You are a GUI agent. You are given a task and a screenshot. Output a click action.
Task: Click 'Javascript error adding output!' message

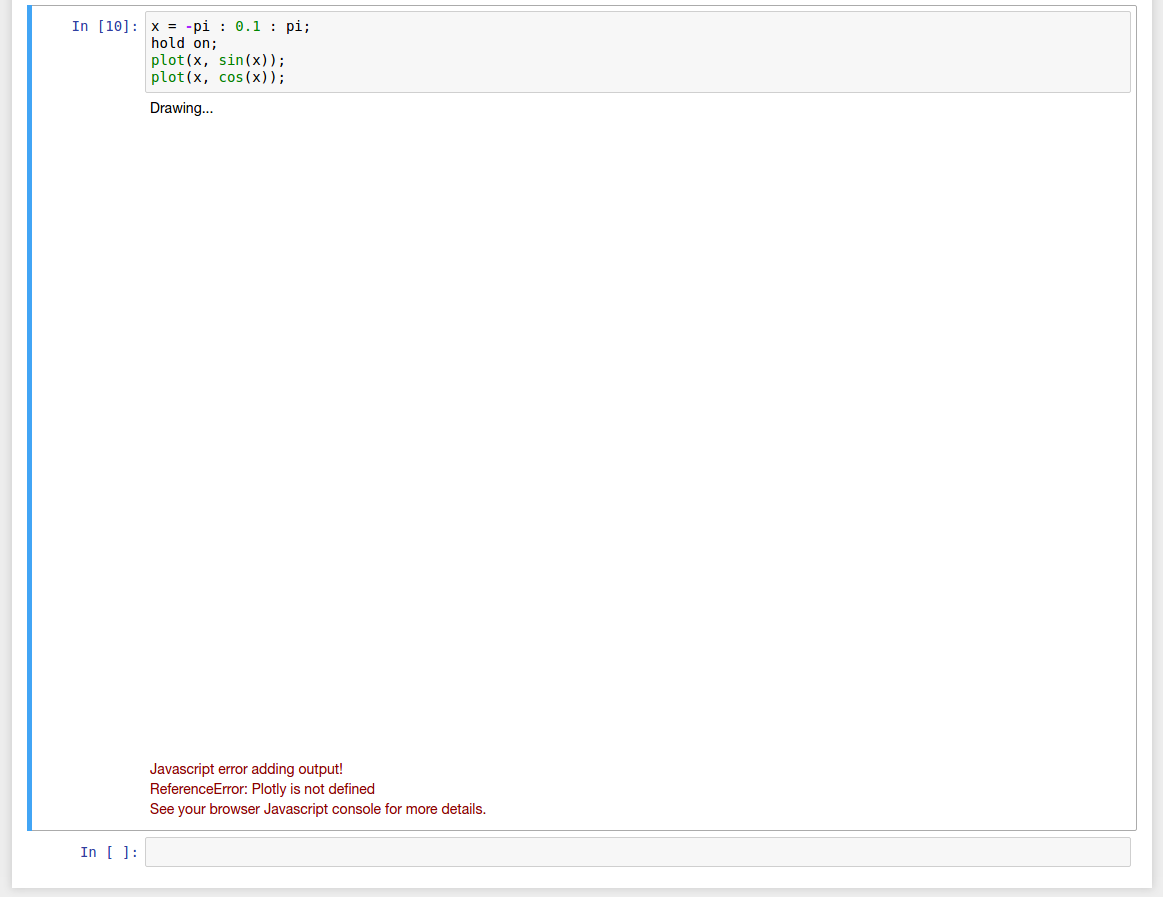246,769
